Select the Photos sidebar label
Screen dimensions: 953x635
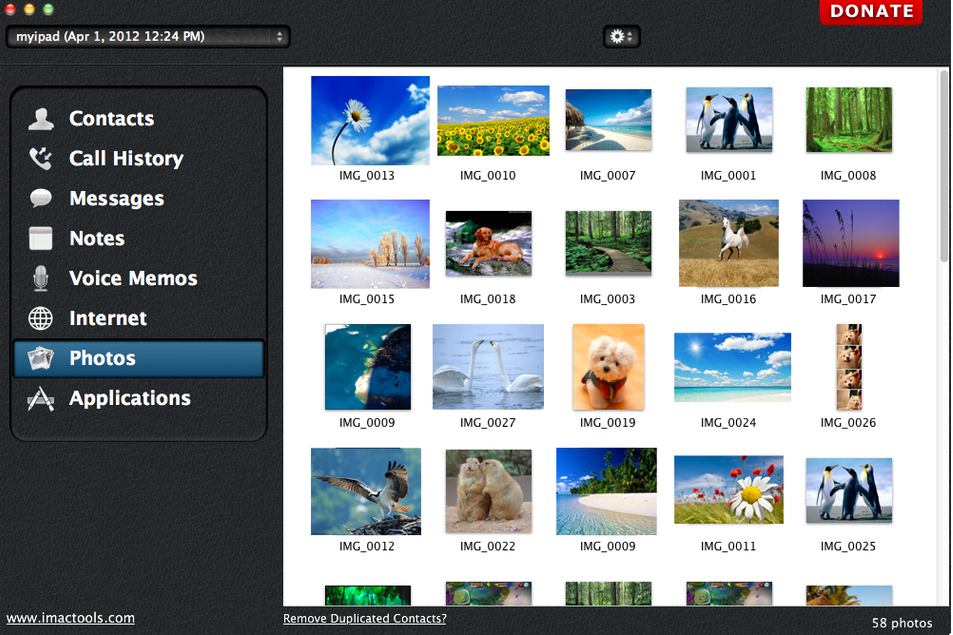[x=102, y=358]
